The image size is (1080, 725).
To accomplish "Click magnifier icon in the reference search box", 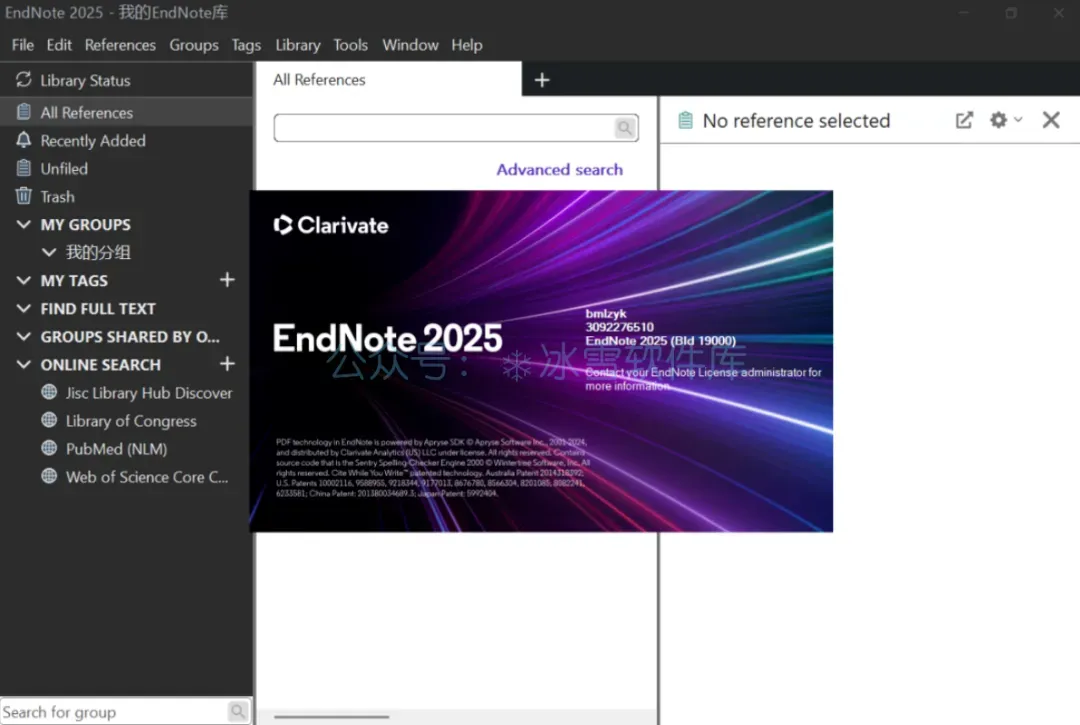I will point(625,128).
